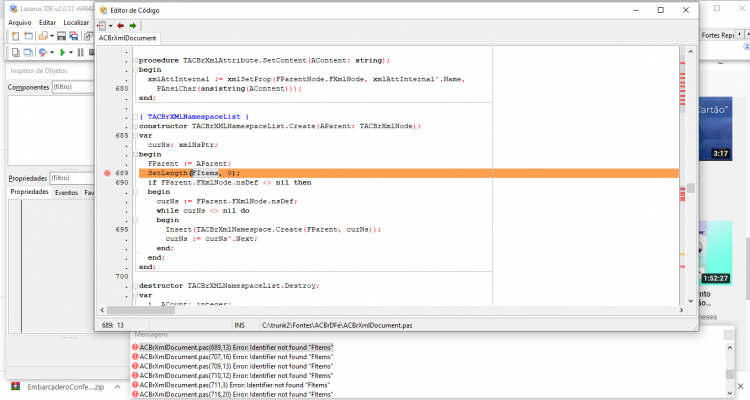The width and height of the screenshot is (750, 400).
Task: Click the cursor position 689: 13 in the status bar
Action: (x=113, y=325)
